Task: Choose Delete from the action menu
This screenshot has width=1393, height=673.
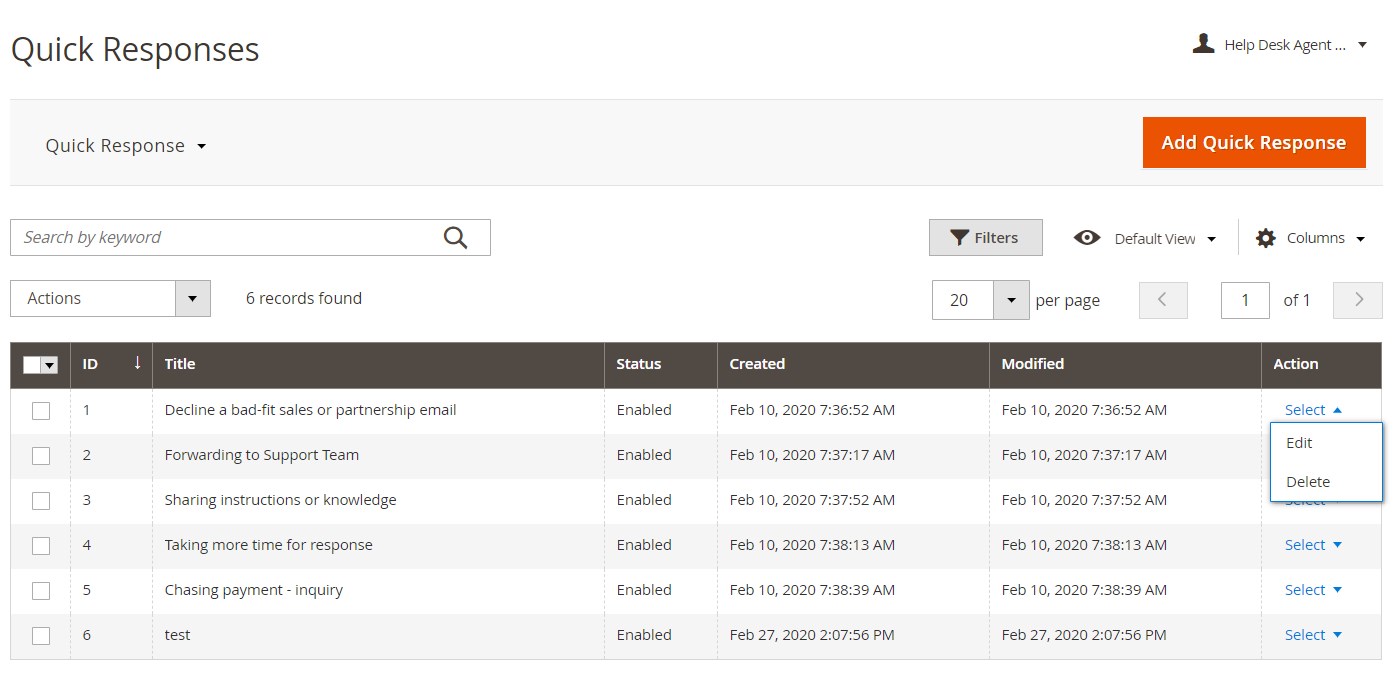Action: click(x=1326, y=482)
